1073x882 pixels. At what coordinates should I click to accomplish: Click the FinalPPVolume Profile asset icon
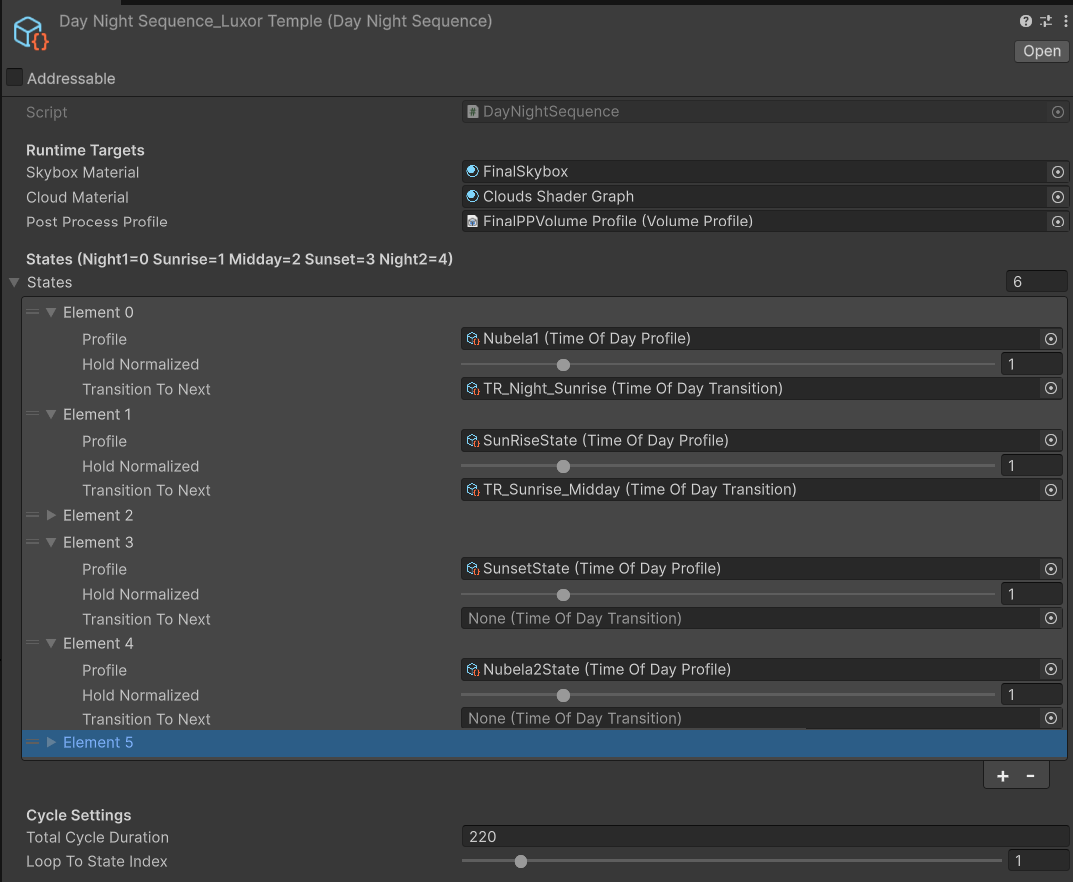pos(472,221)
